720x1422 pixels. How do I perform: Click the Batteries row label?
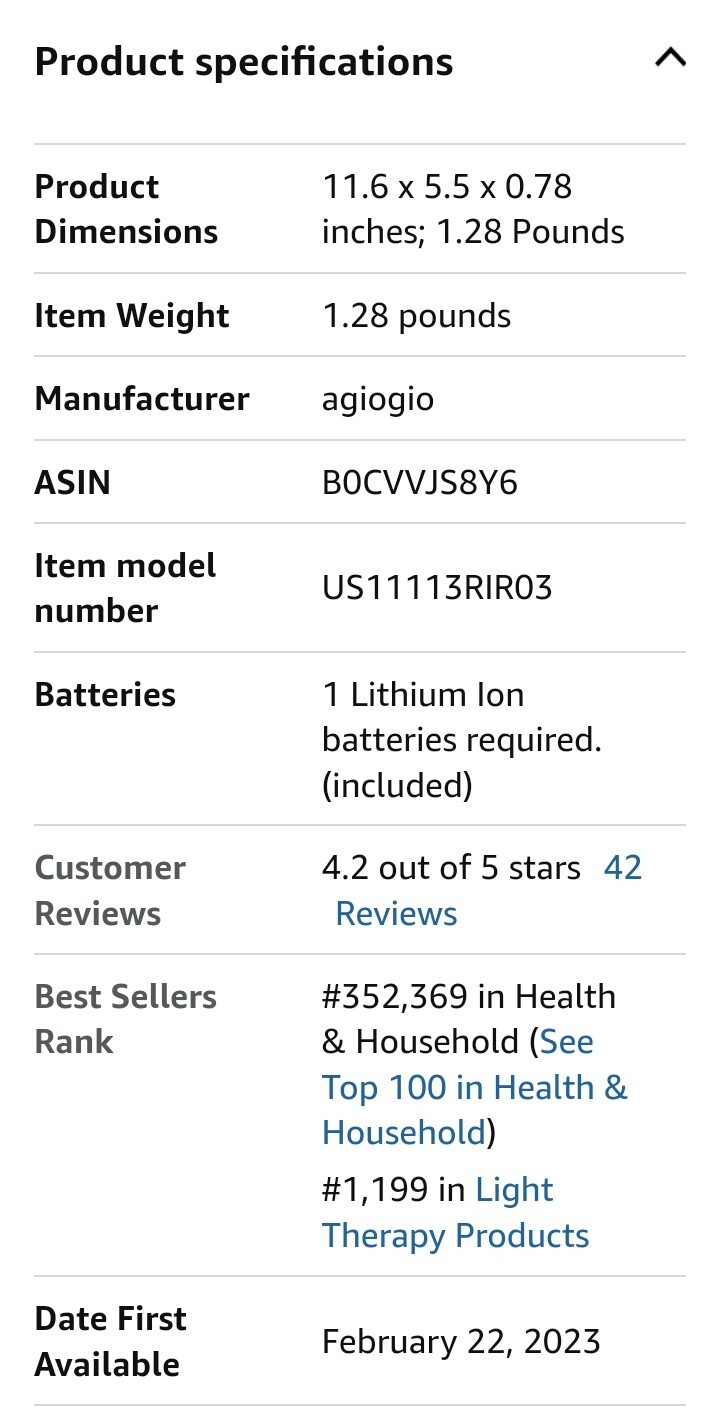point(105,695)
